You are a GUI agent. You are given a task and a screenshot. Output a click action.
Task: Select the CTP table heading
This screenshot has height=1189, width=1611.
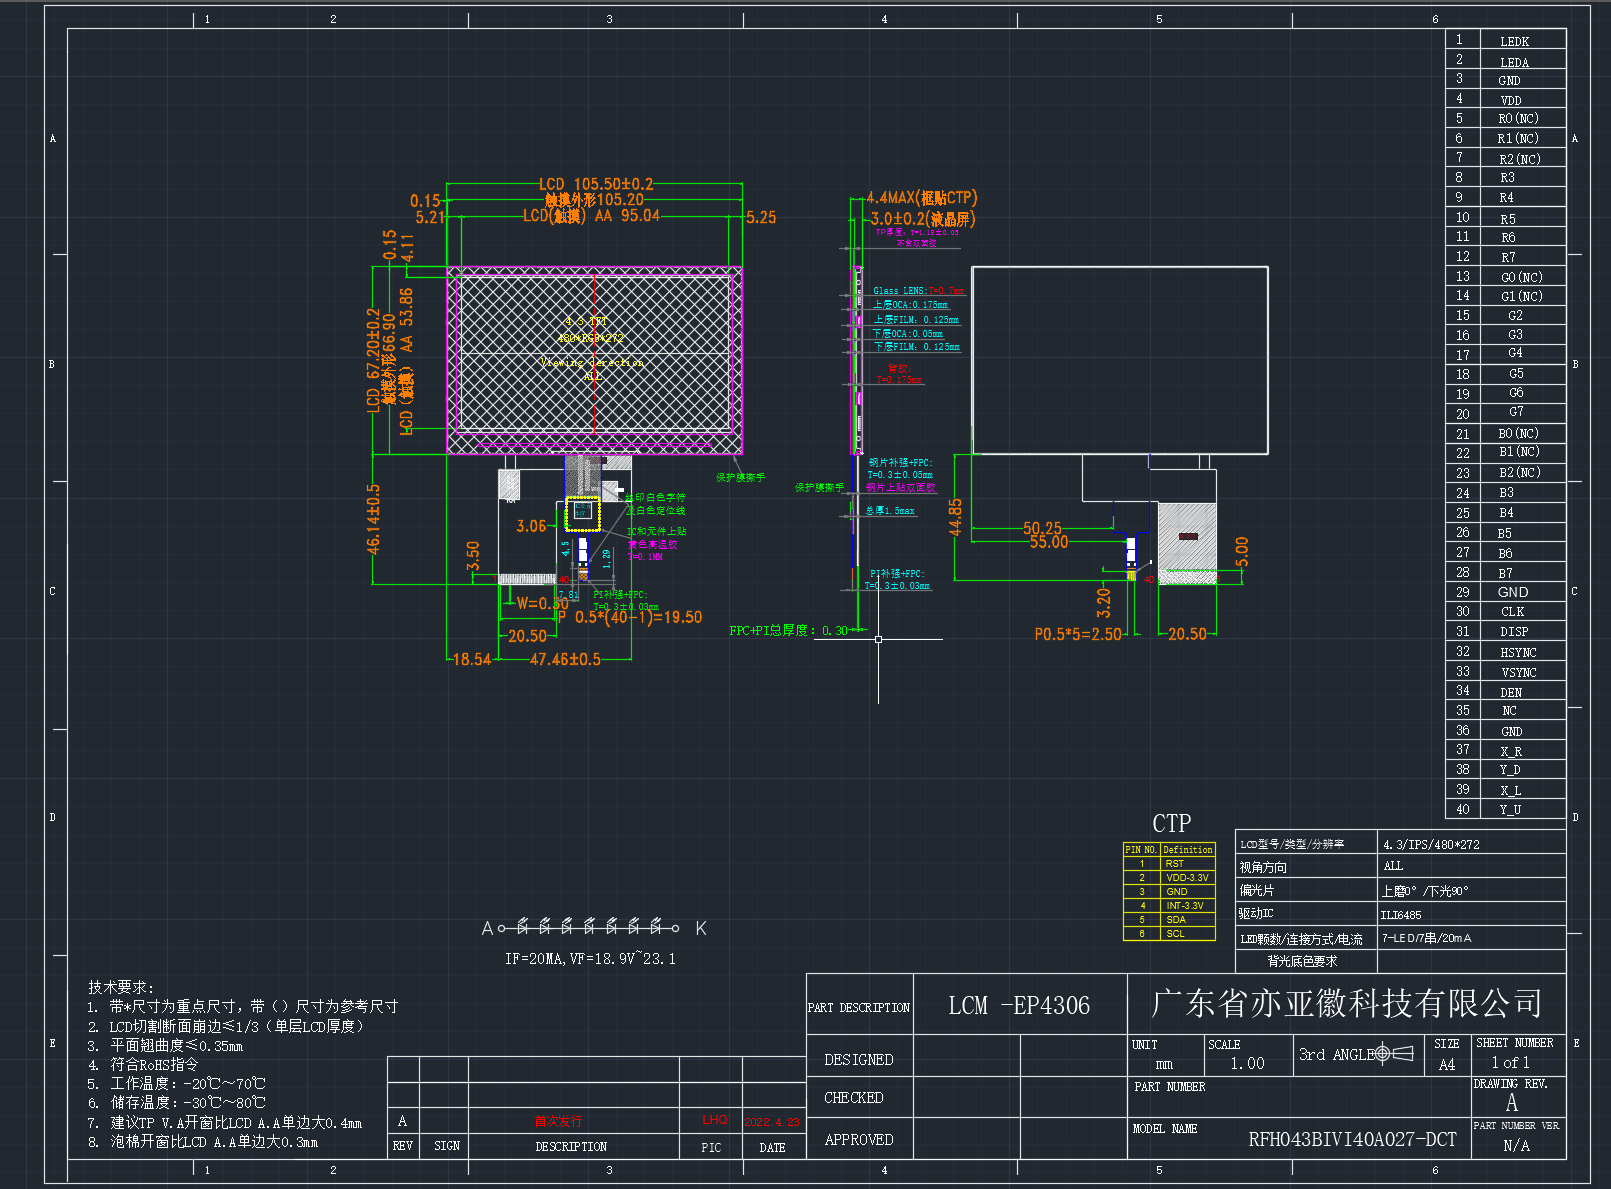point(1171,823)
